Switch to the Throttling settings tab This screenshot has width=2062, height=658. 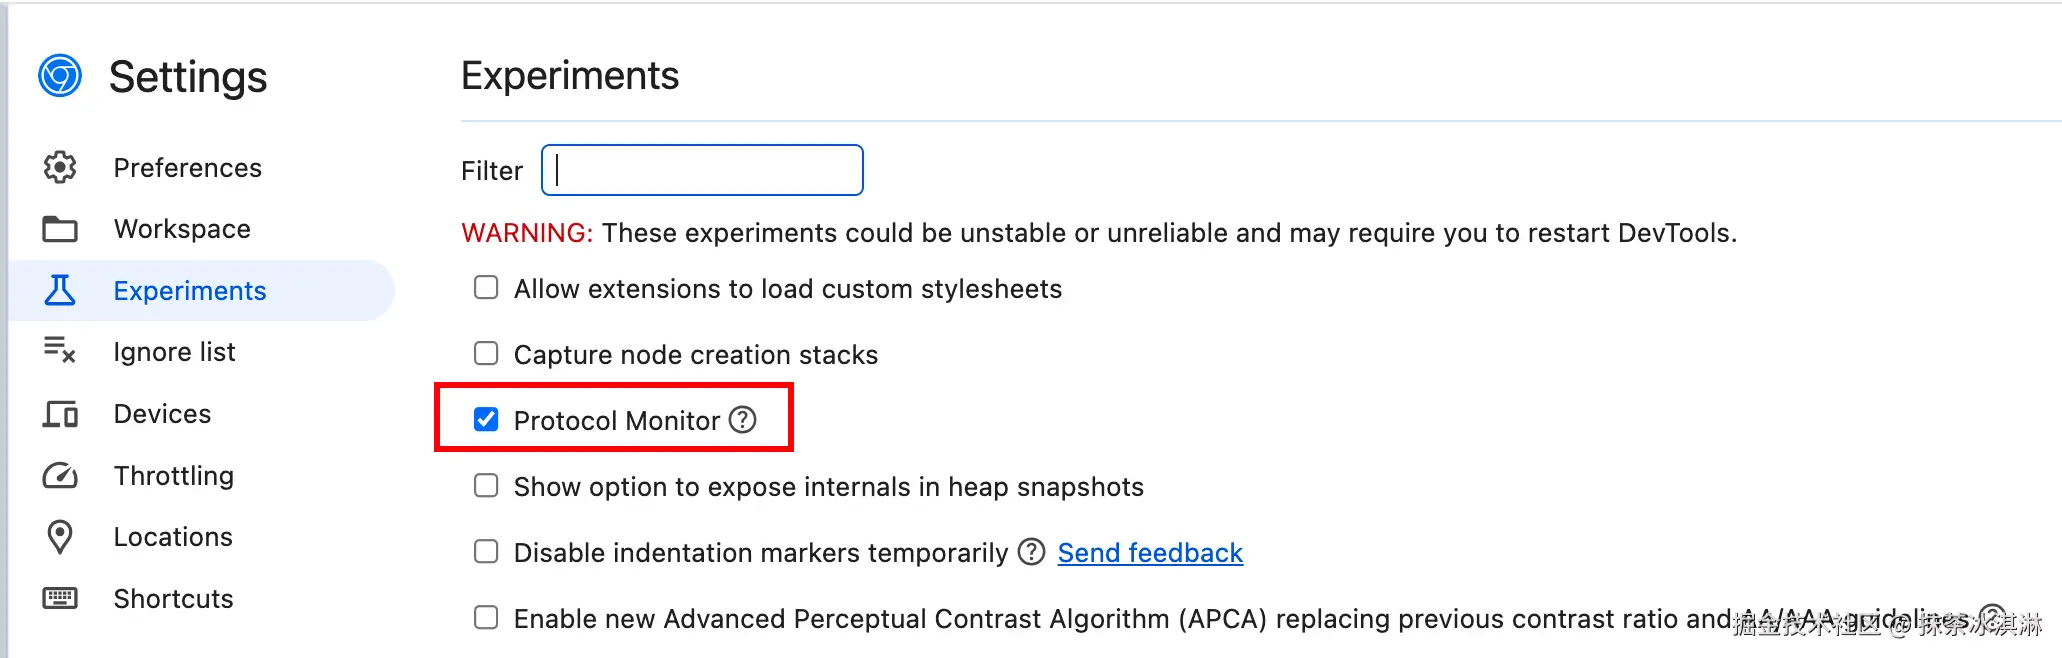coord(173,476)
